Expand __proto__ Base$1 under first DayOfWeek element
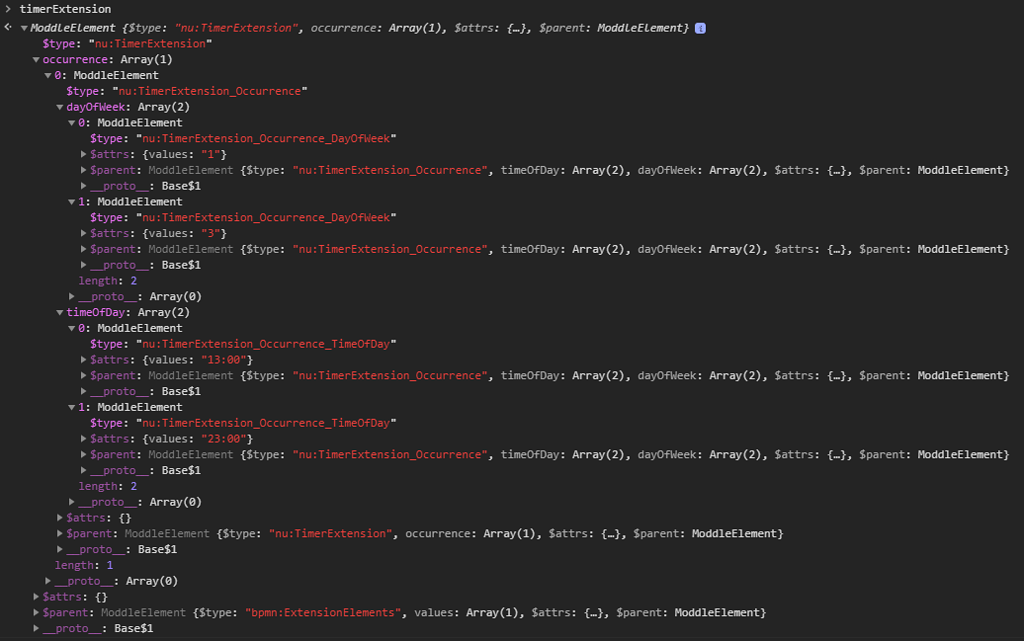Viewport: 1024px width, 641px height. click(x=83, y=185)
